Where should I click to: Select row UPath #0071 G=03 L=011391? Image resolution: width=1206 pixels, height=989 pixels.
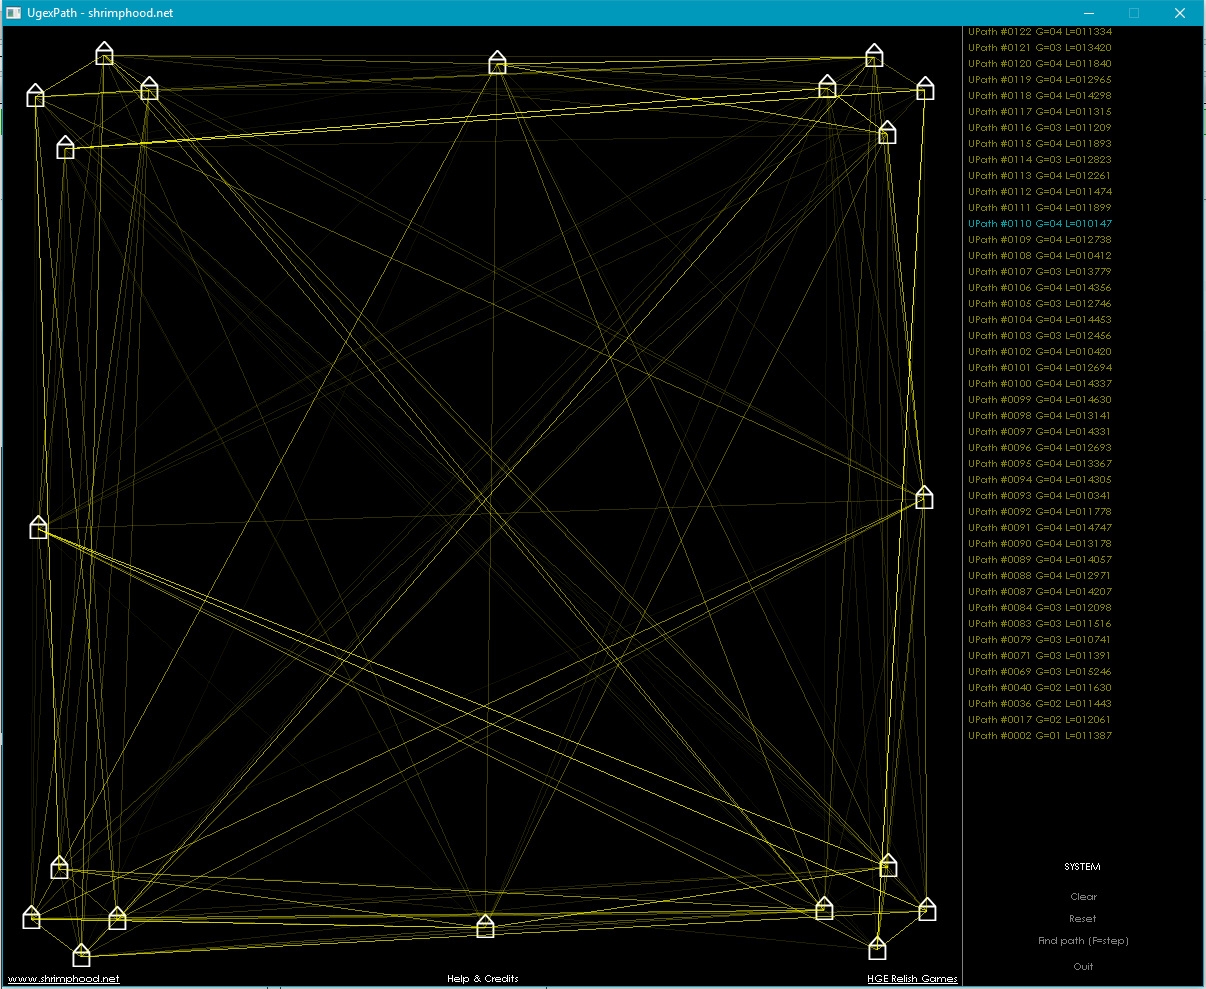click(1040, 656)
